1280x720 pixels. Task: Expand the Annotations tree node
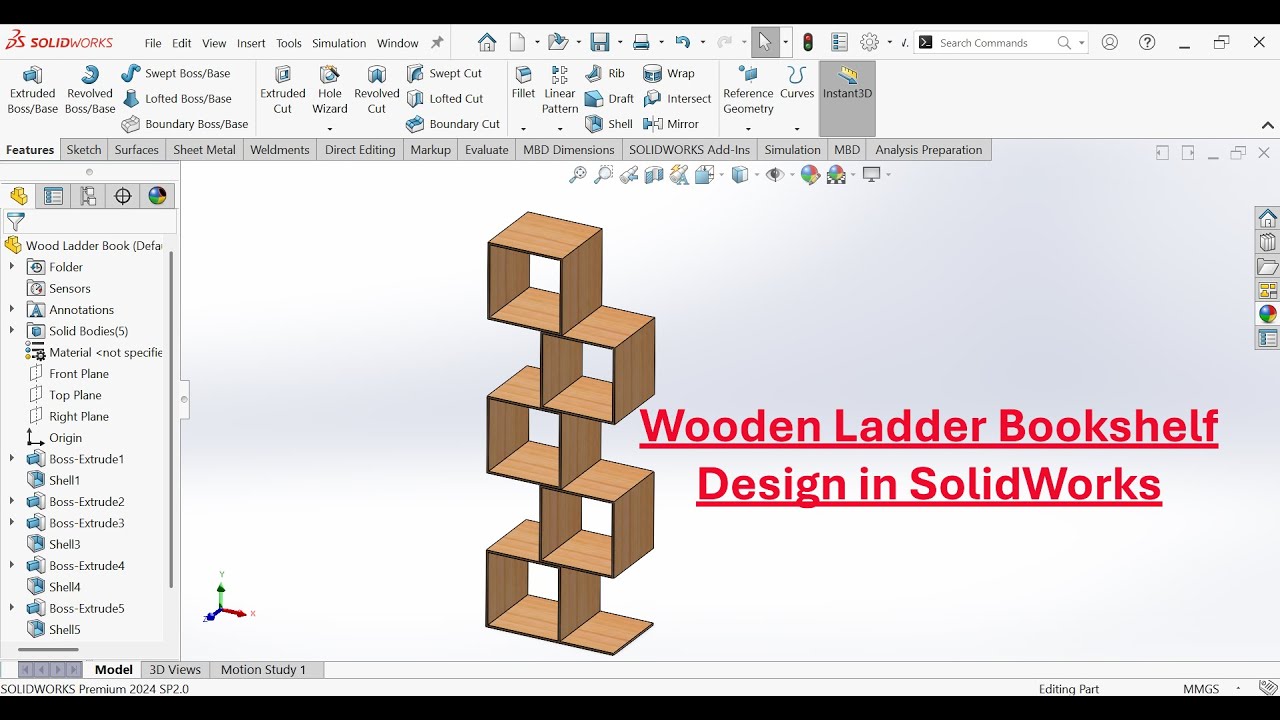12,310
